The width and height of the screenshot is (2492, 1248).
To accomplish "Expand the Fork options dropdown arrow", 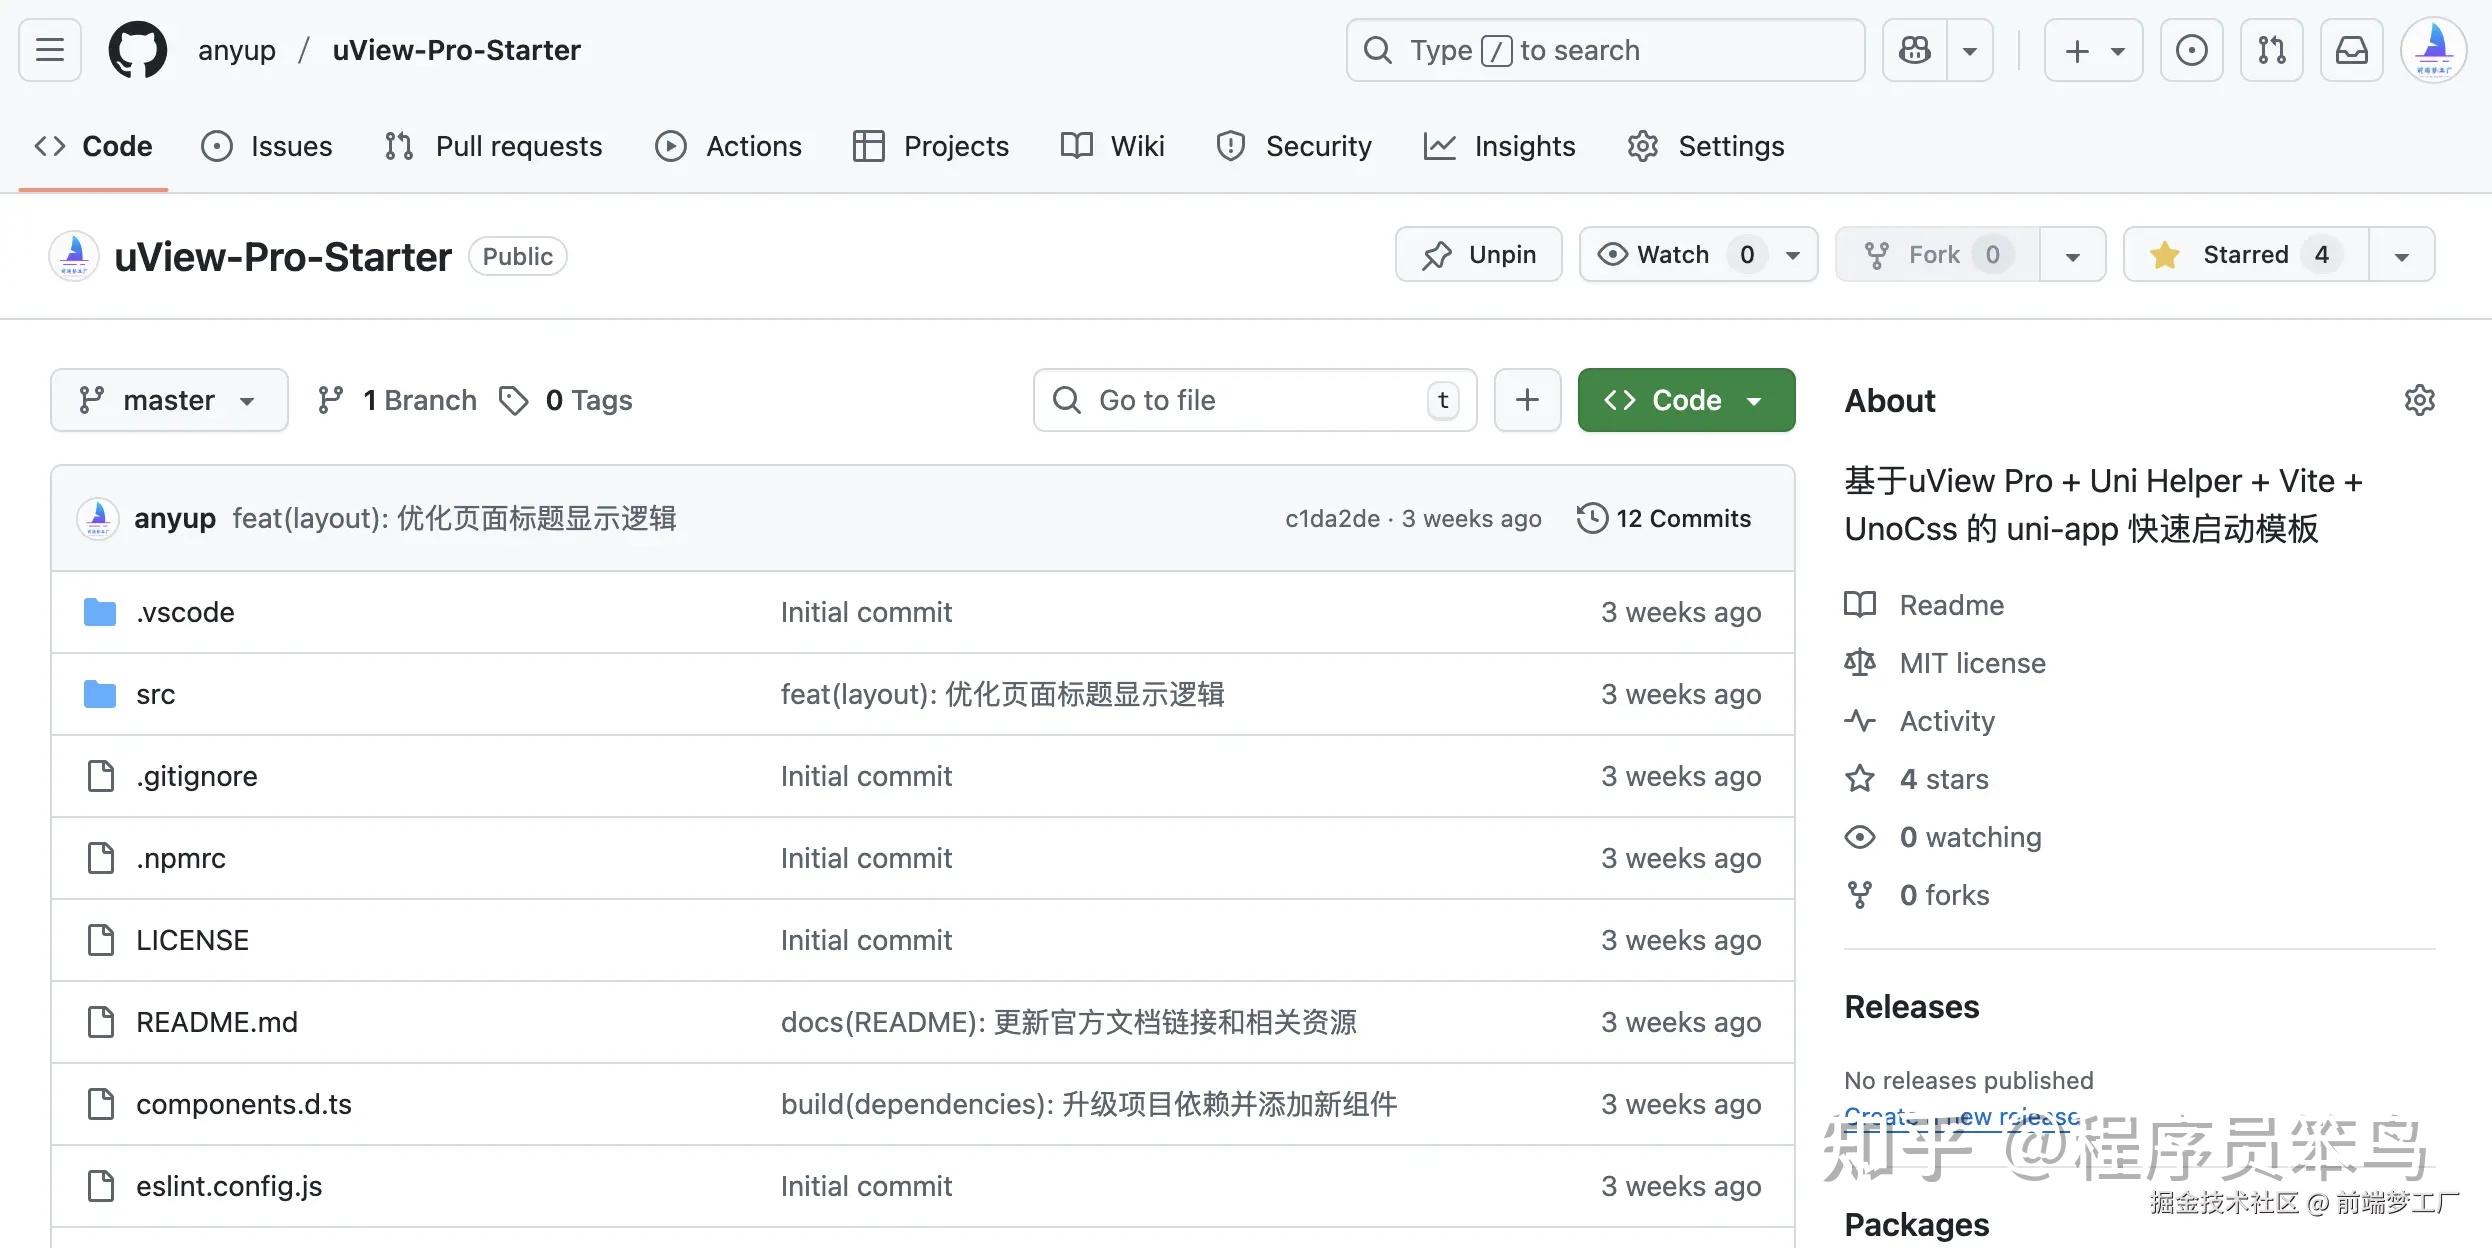I will 2072,254.
